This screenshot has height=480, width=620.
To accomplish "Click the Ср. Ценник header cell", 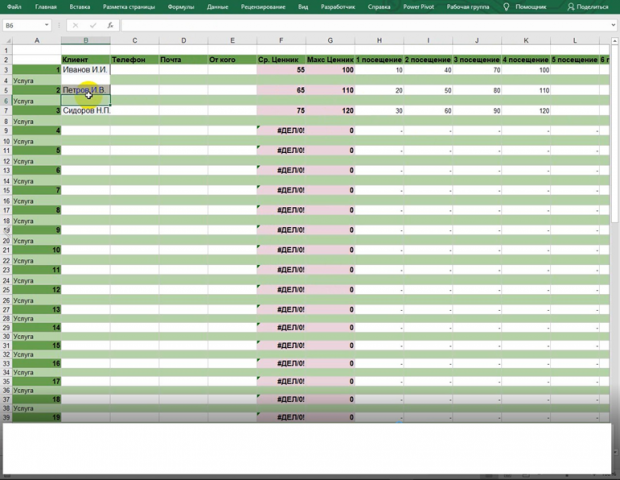I will coord(281,60).
